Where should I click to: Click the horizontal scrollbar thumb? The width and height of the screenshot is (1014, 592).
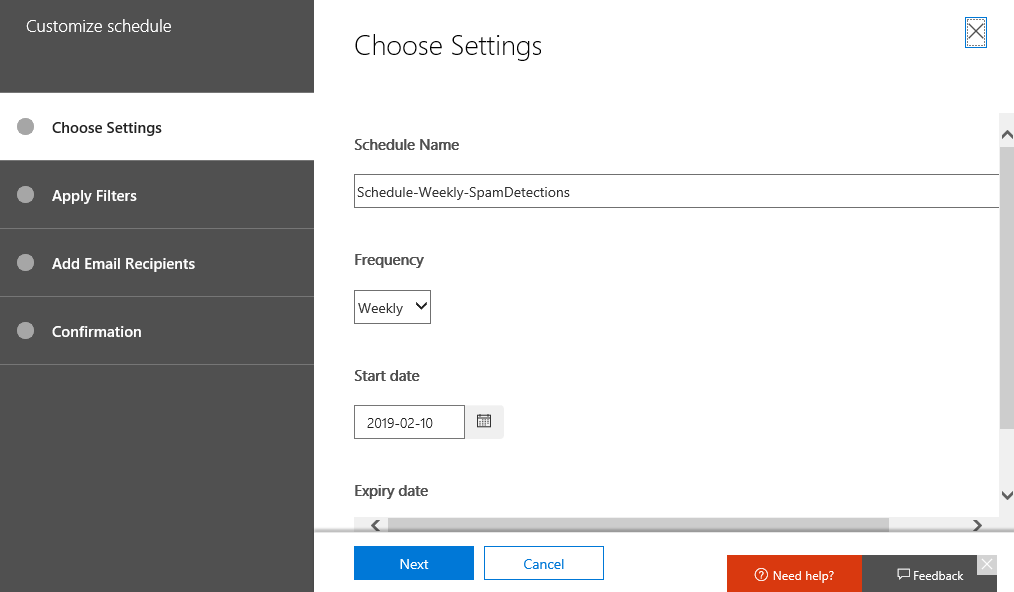click(637, 525)
